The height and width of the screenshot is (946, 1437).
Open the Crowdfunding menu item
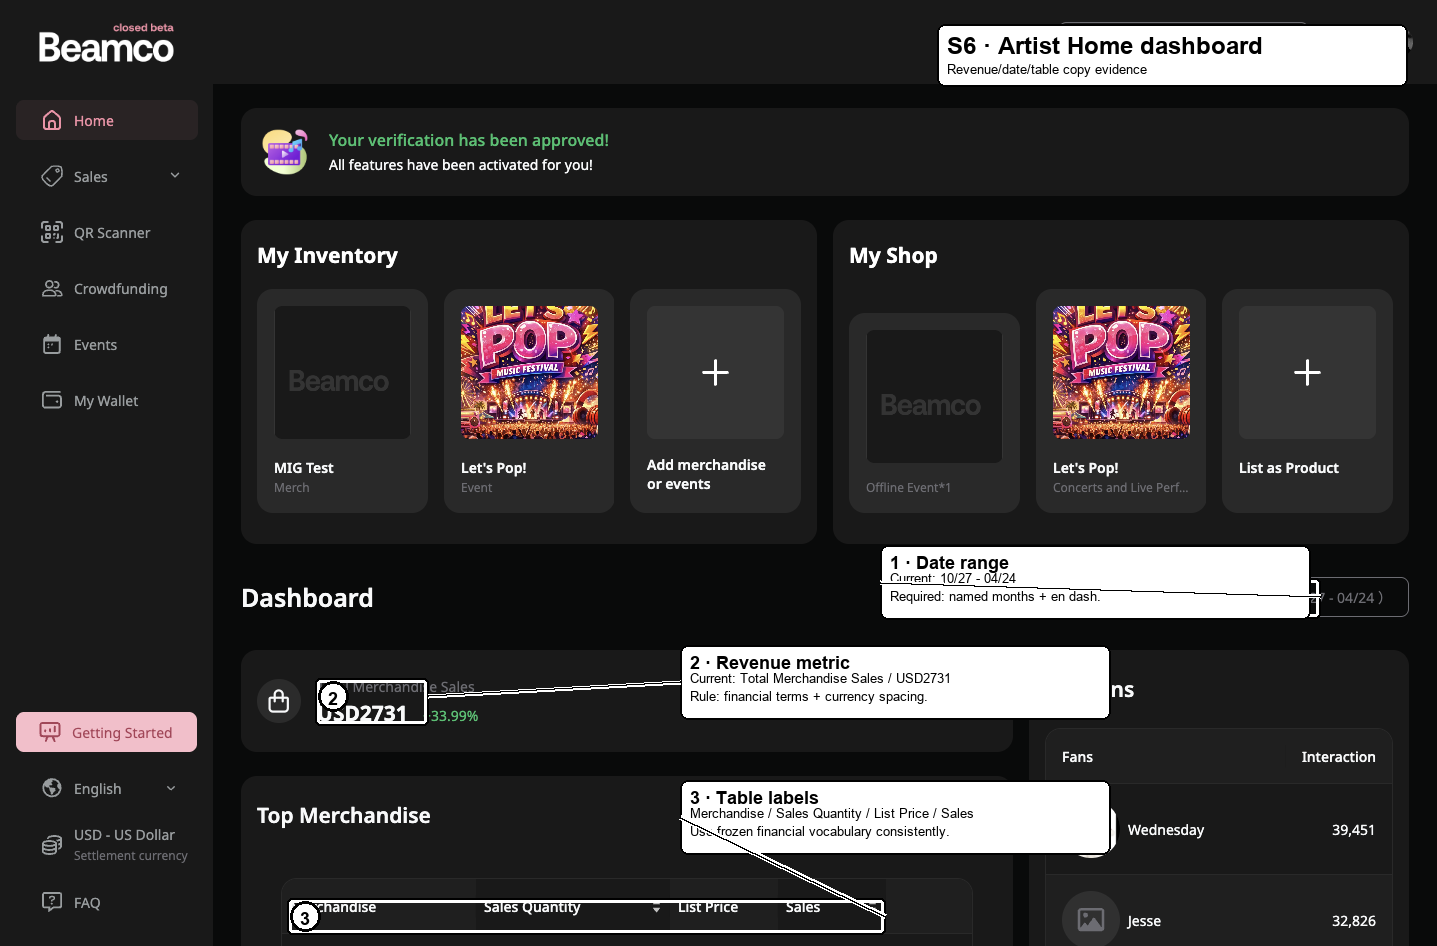[120, 289]
